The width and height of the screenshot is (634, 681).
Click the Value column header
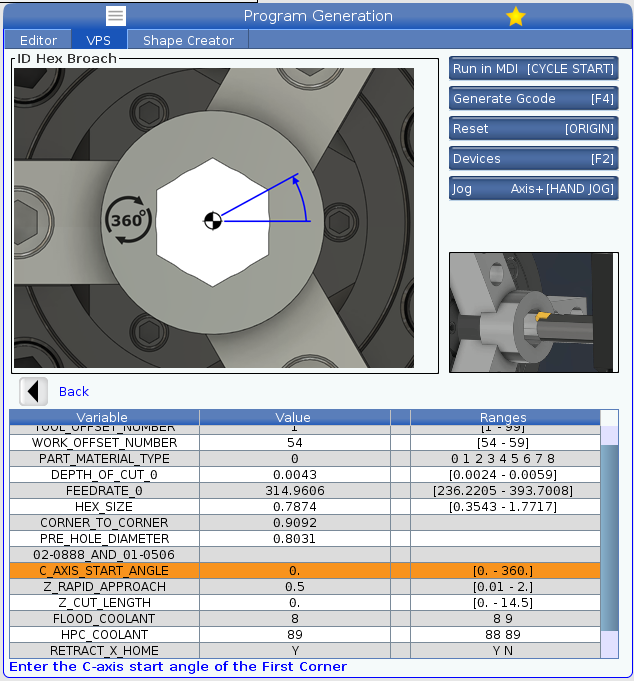click(x=294, y=417)
